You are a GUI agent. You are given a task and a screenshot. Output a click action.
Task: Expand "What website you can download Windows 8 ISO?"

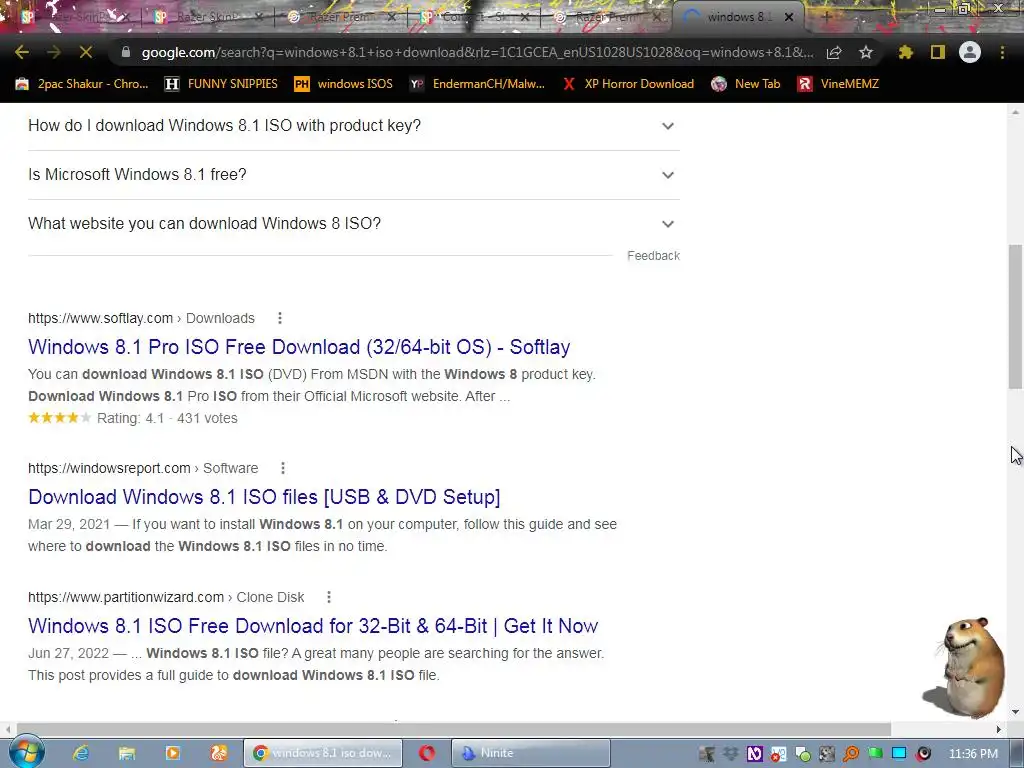click(353, 223)
